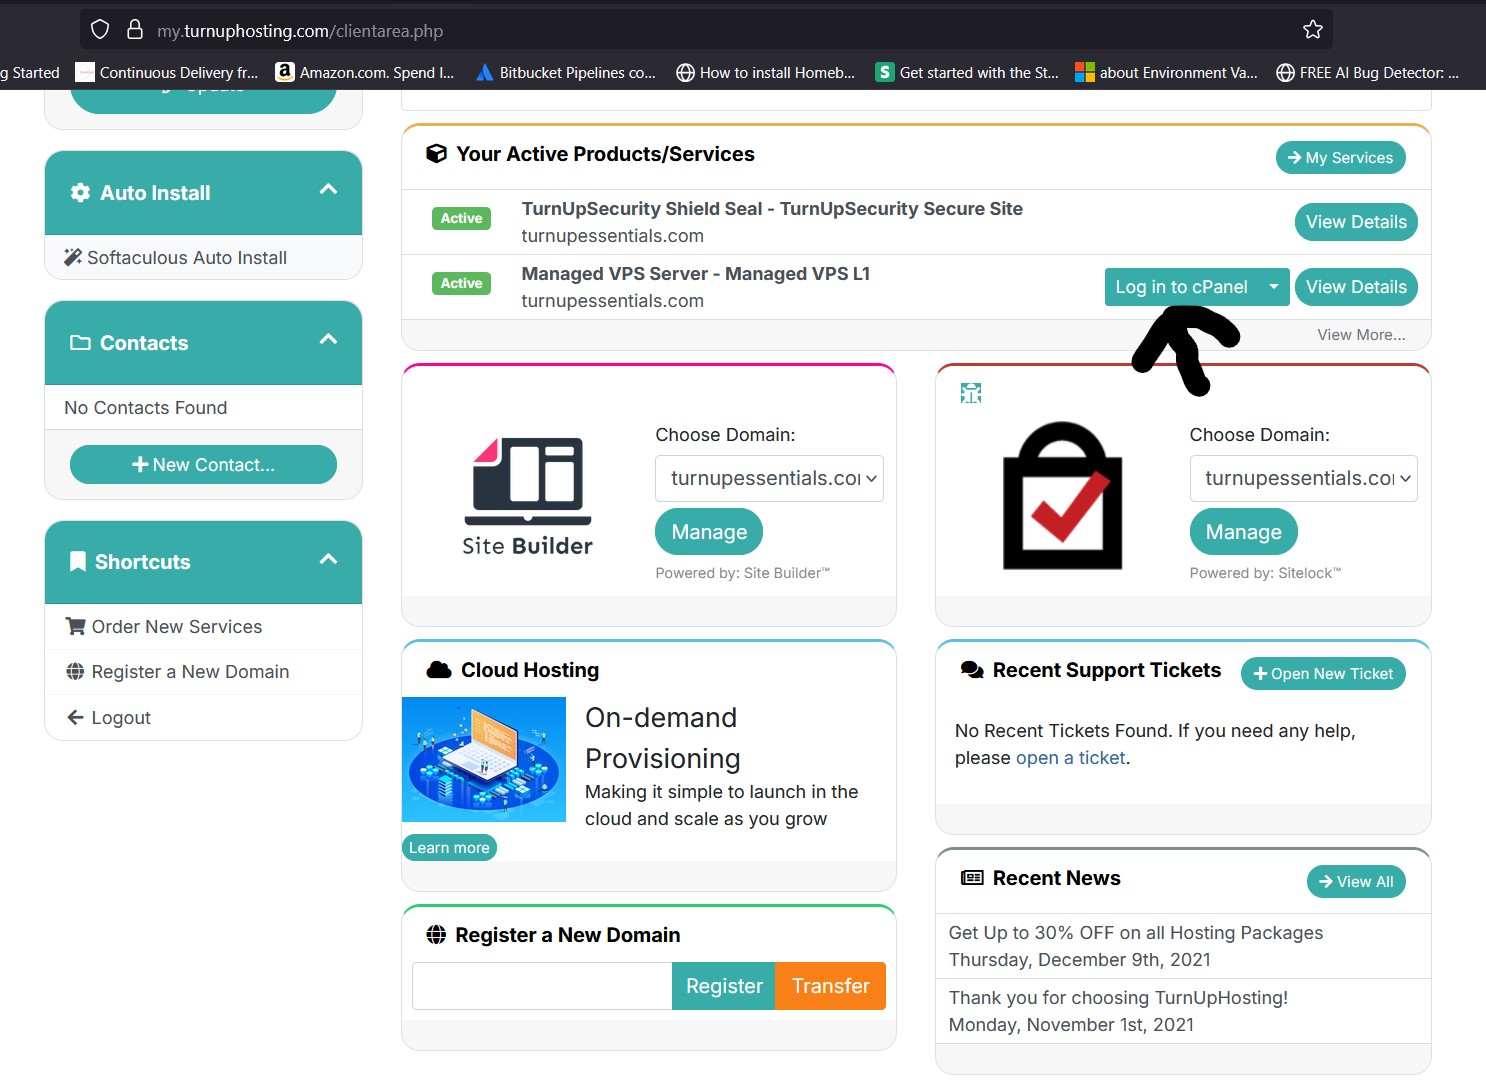Collapse the Contacts panel chevron

click(328, 339)
